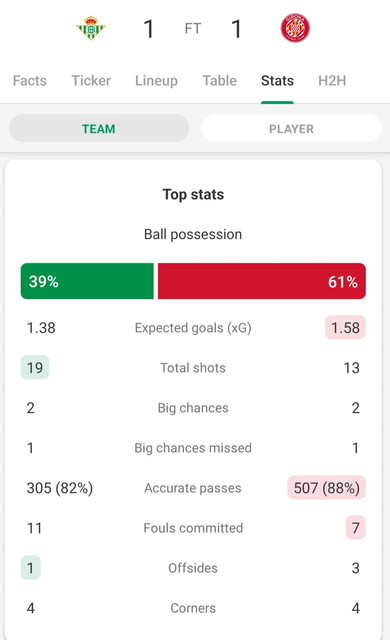
Task: Open the Real Betis team crest
Action: pyautogui.click(x=91, y=28)
